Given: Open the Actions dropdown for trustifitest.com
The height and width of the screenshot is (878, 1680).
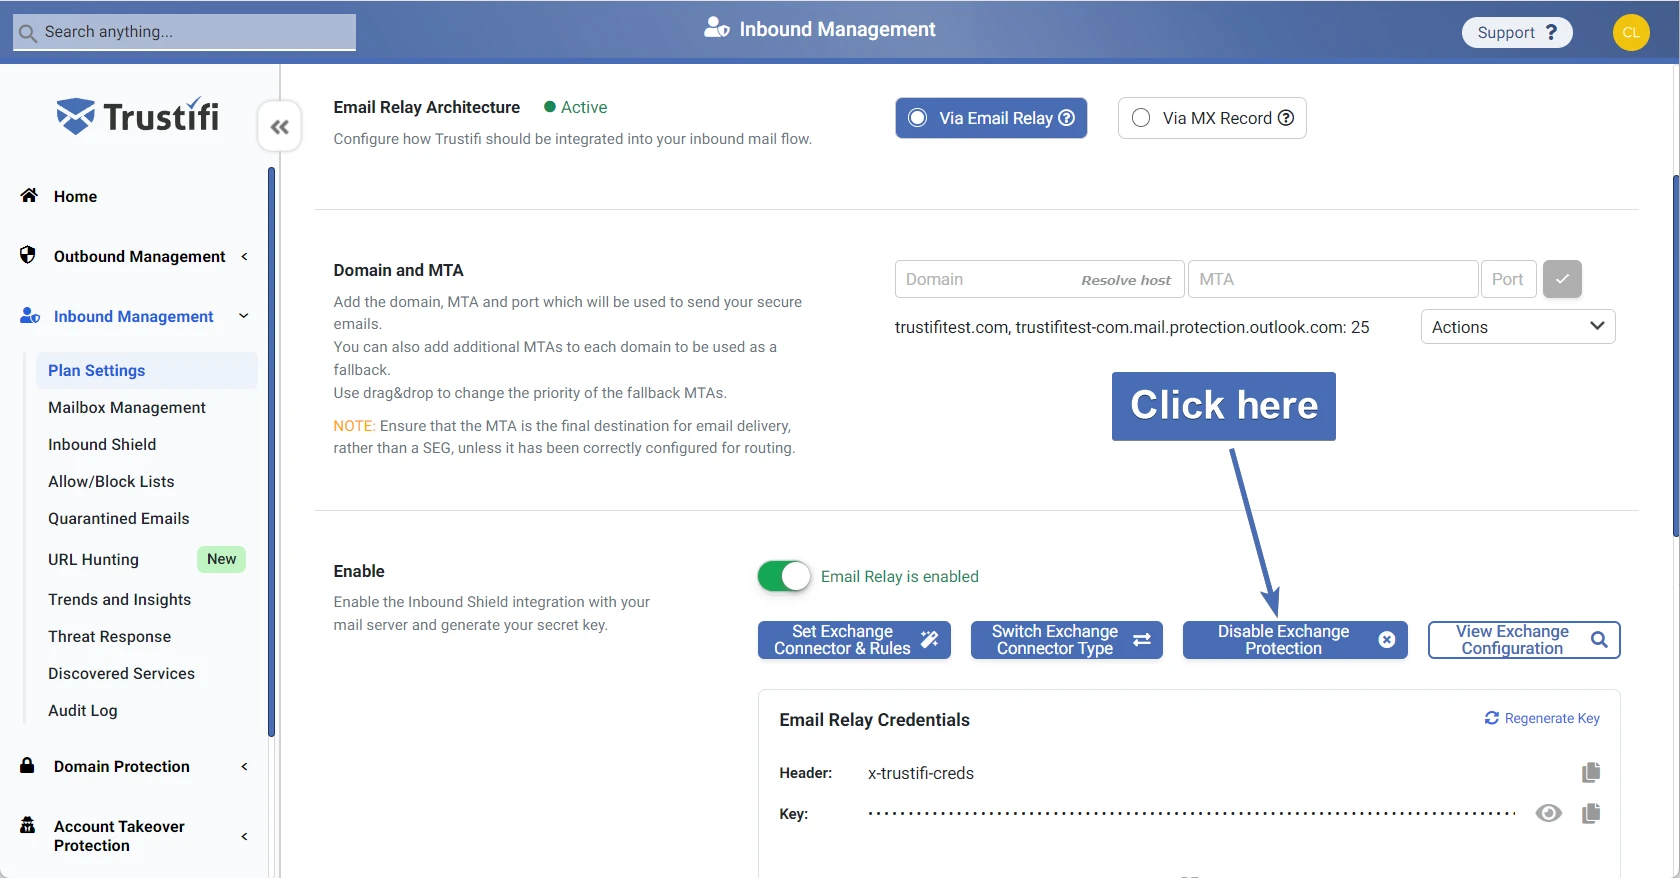Looking at the screenshot, I should click(x=1517, y=327).
